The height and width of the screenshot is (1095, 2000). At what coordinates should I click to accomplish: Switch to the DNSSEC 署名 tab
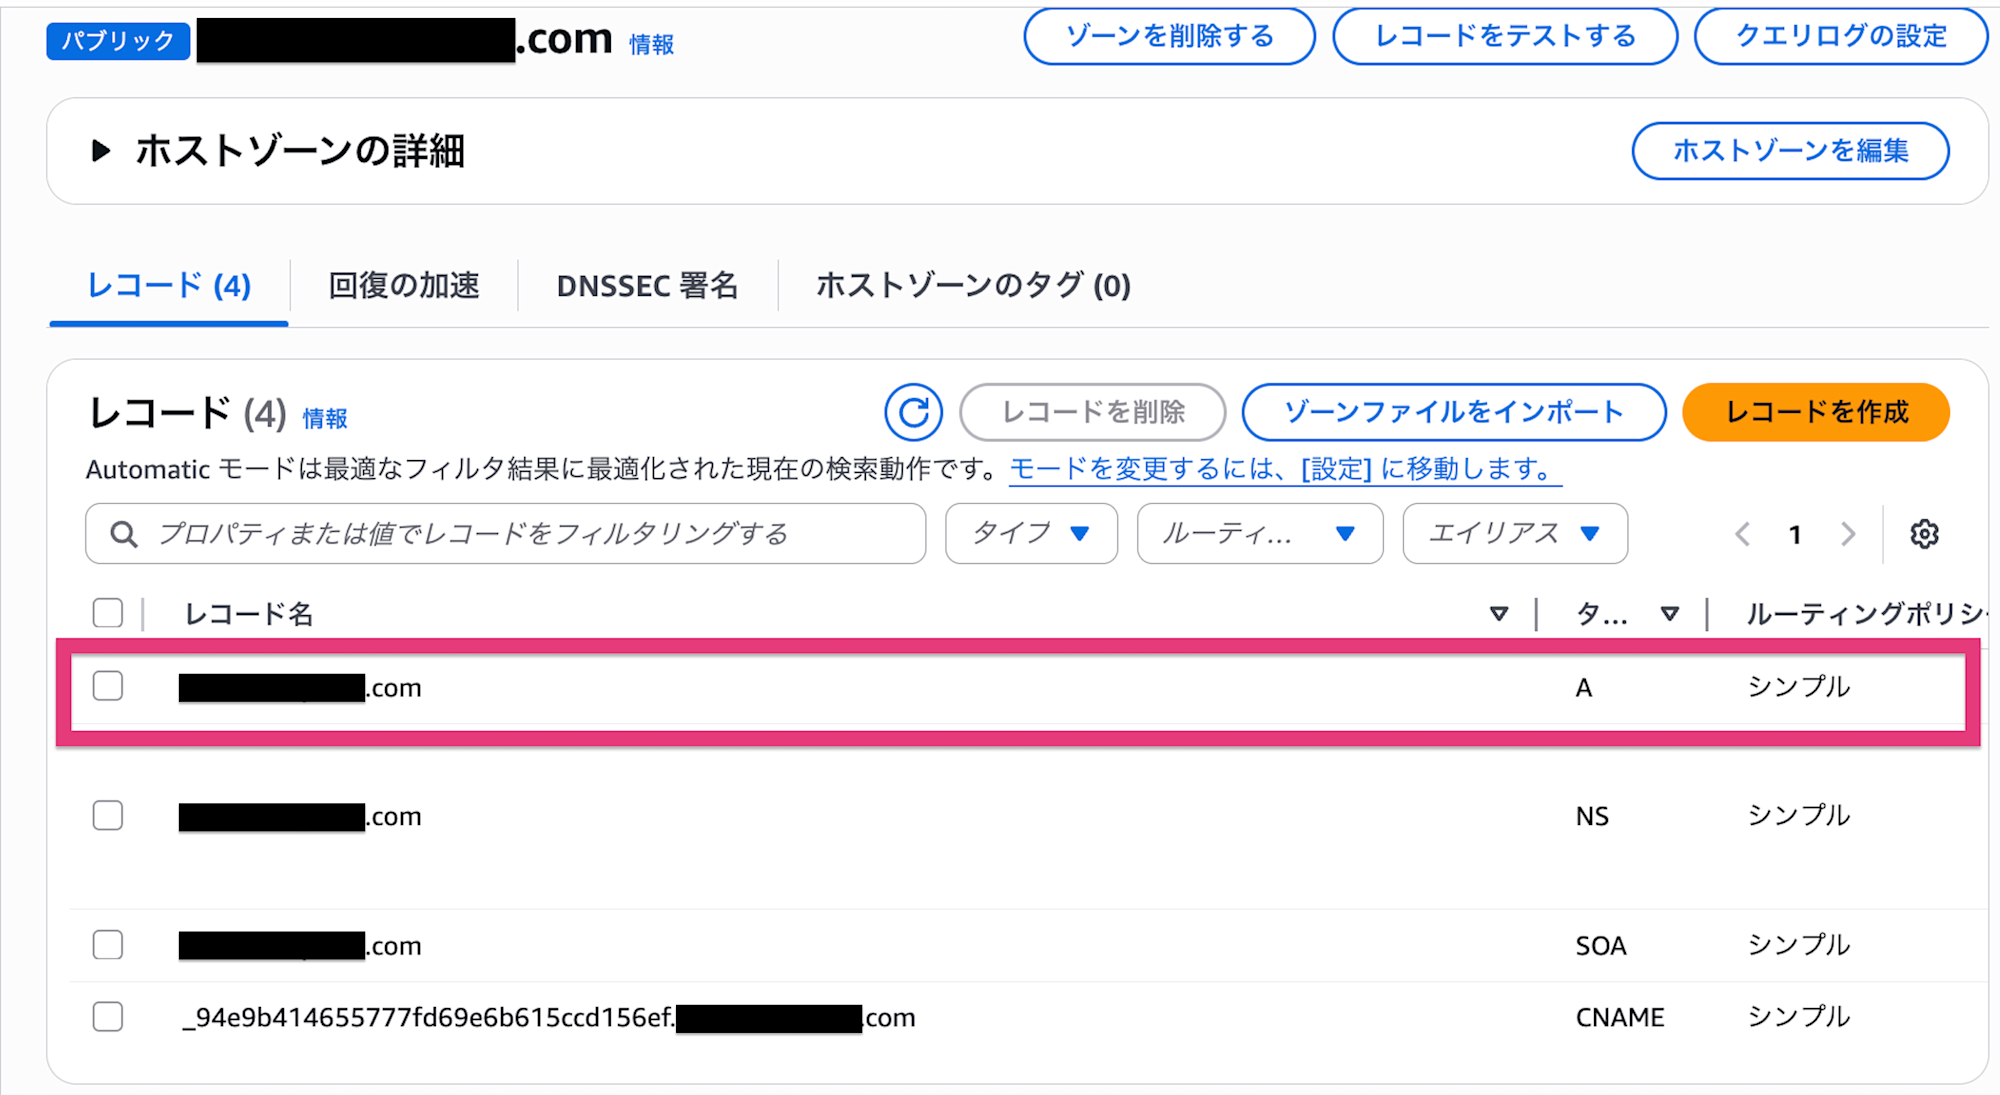click(x=647, y=287)
